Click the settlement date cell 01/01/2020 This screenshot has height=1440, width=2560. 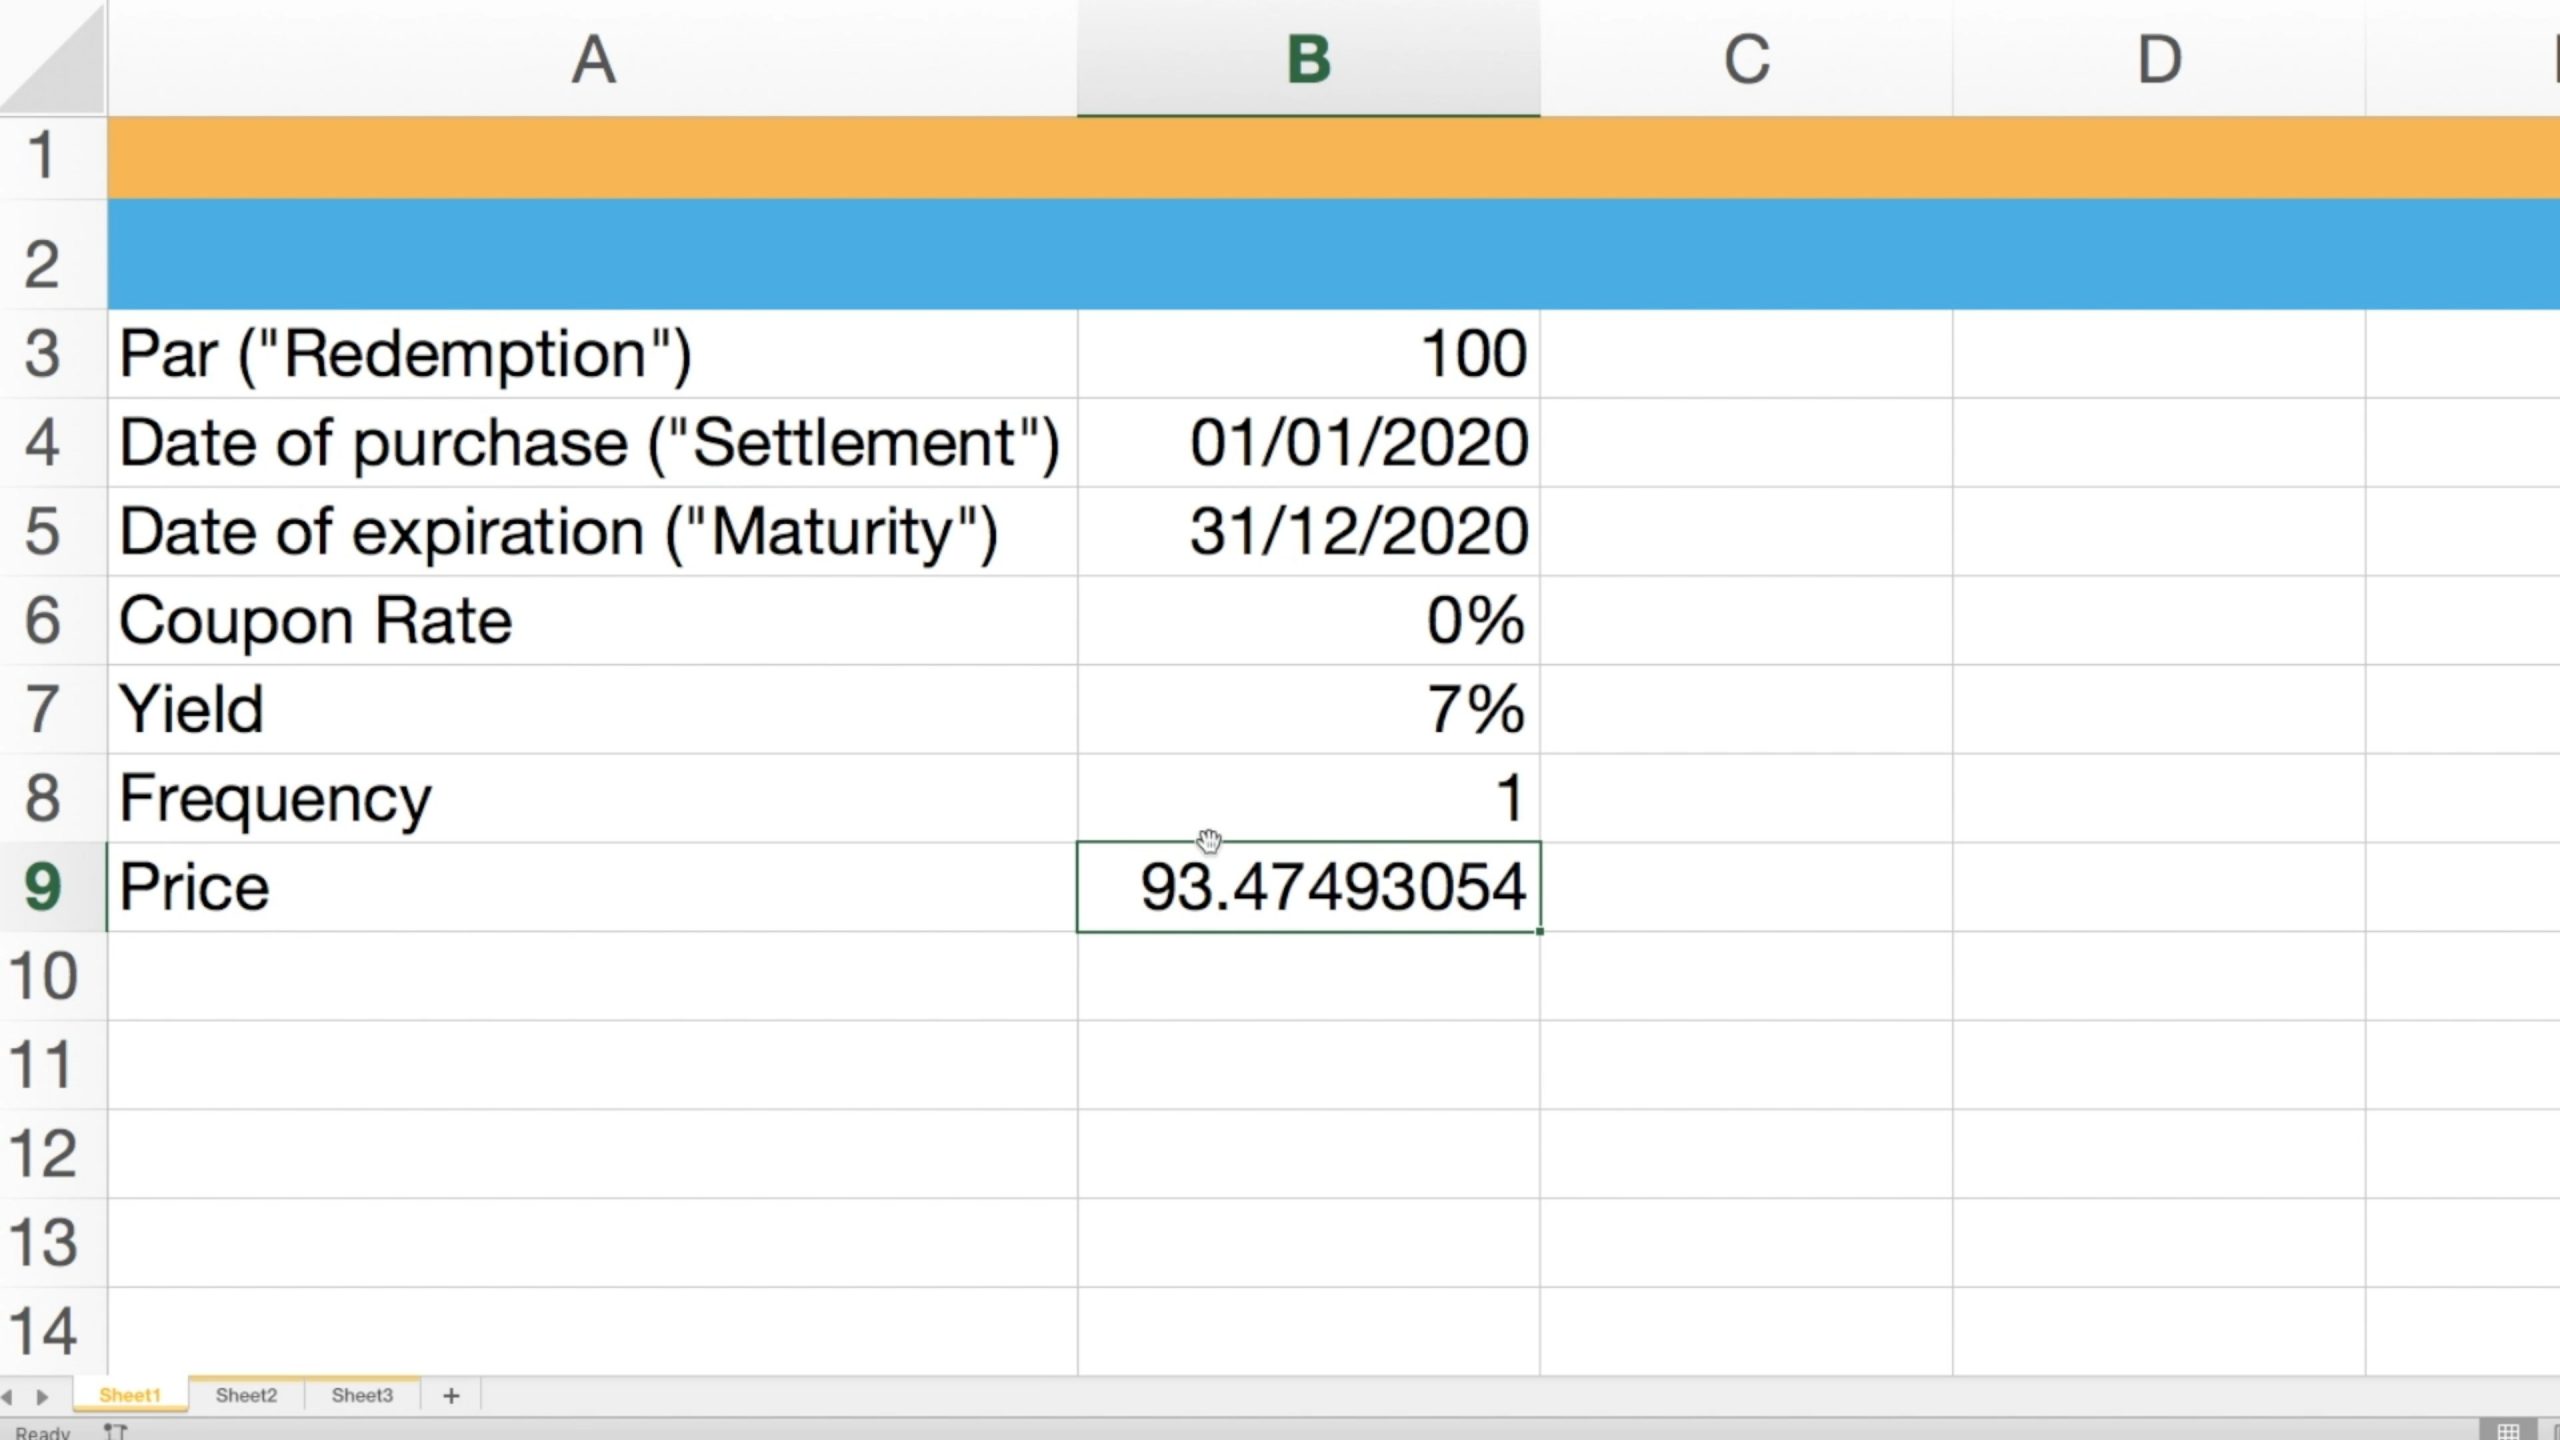[x=1308, y=442]
